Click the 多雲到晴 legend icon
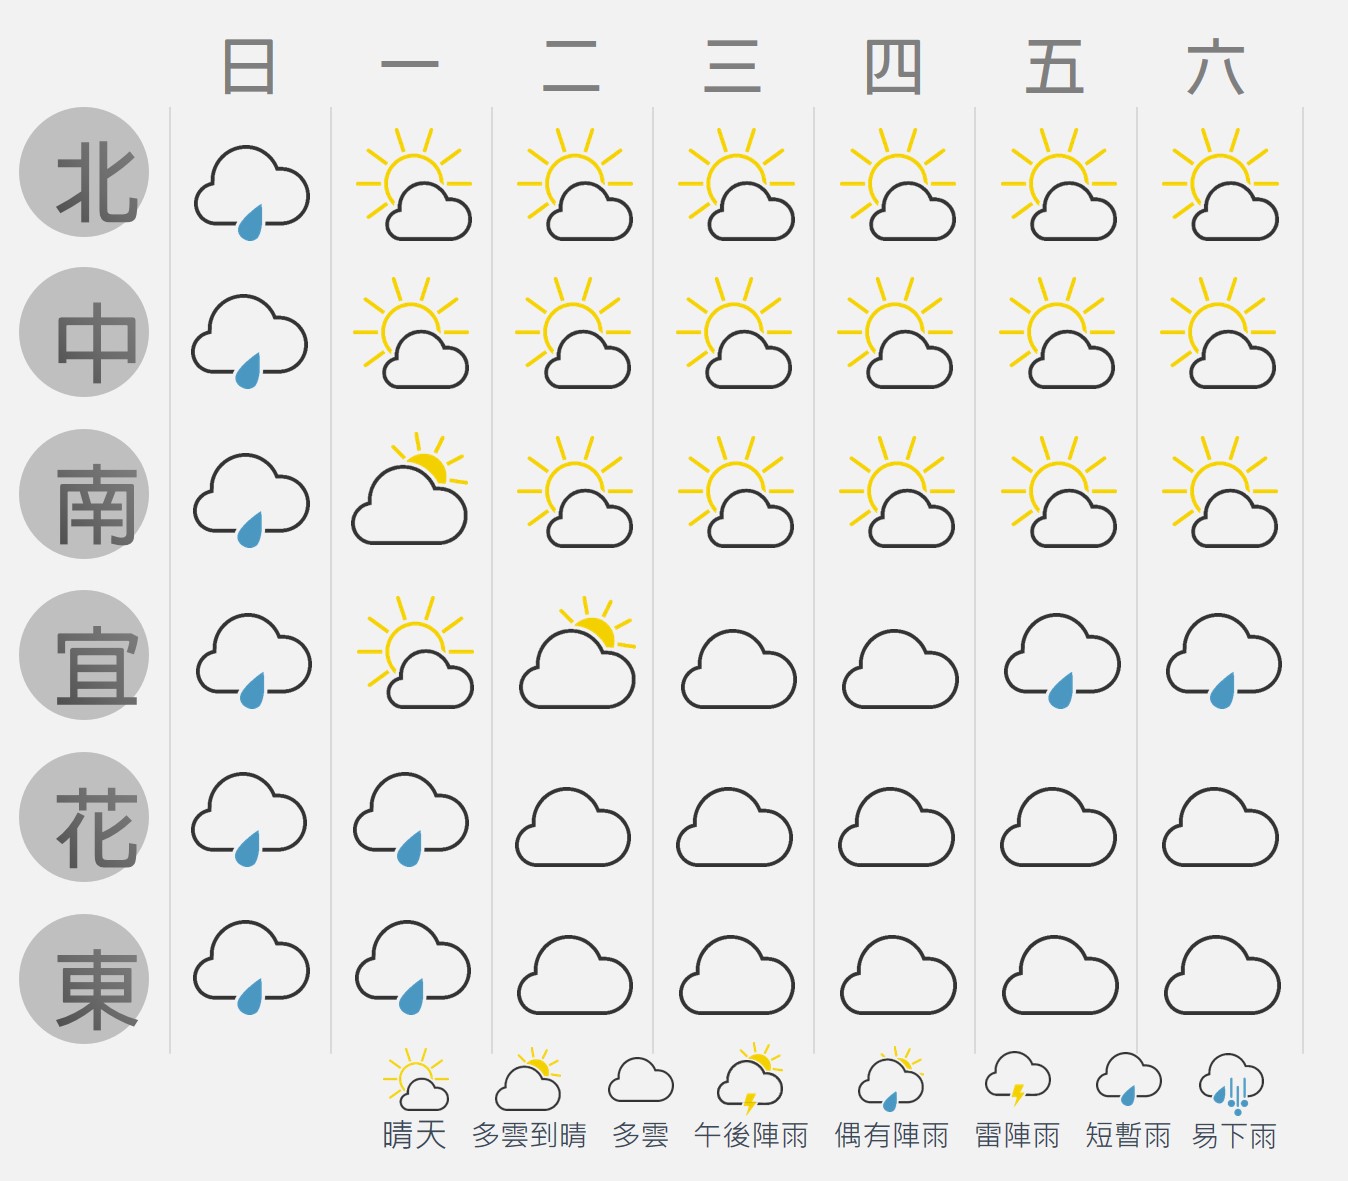The image size is (1348, 1181). [x=529, y=1079]
